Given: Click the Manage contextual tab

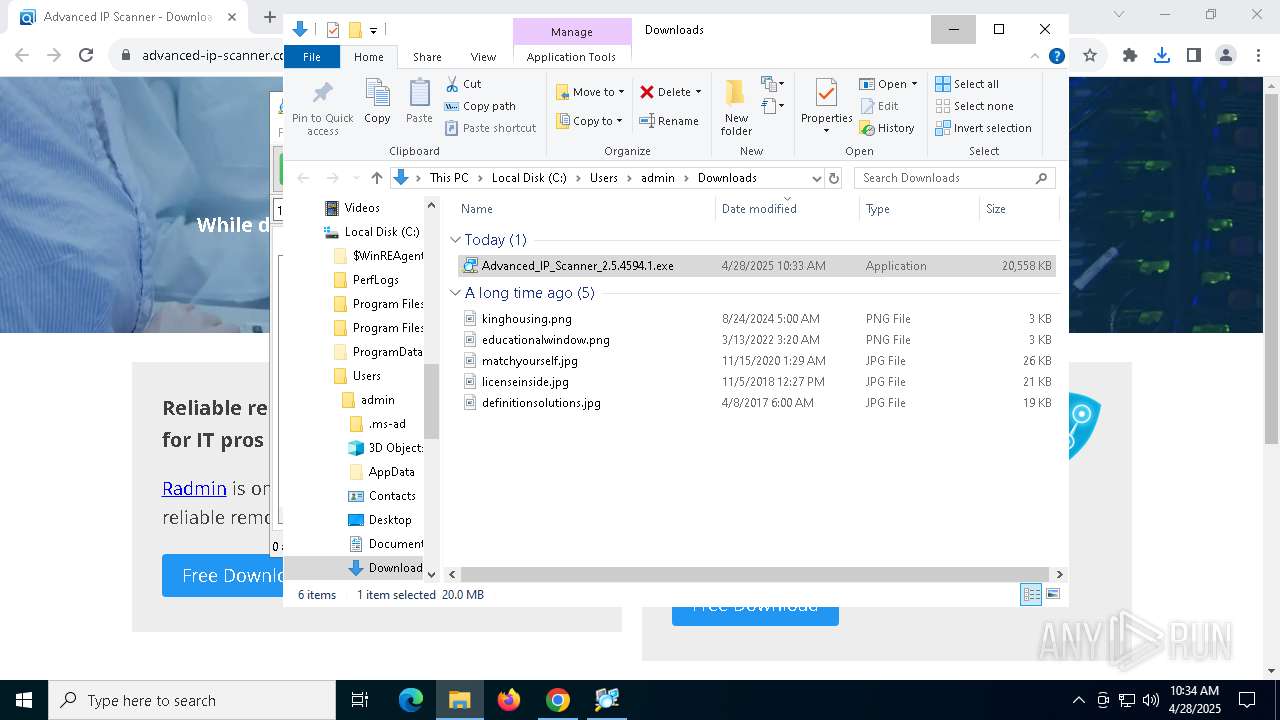Looking at the screenshot, I should point(572,32).
